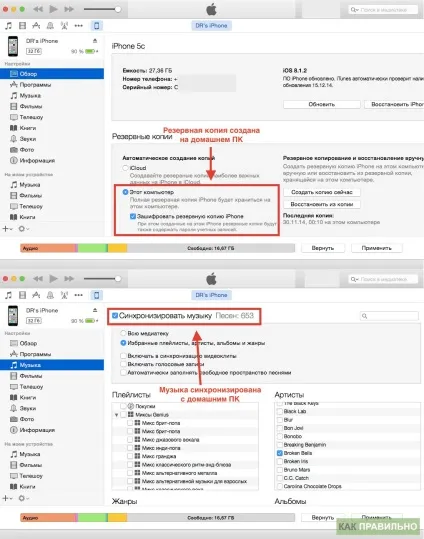
Task: Eject DR's iPhone in the Overview window
Action: [95, 41]
